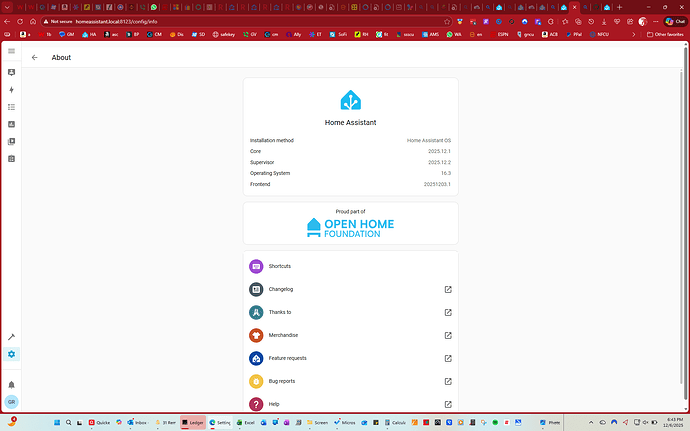Image resolution: width=690 pixels, height=431 pixels.
Task: Click the external link icon for Bug reports
Action: point(448,381)
